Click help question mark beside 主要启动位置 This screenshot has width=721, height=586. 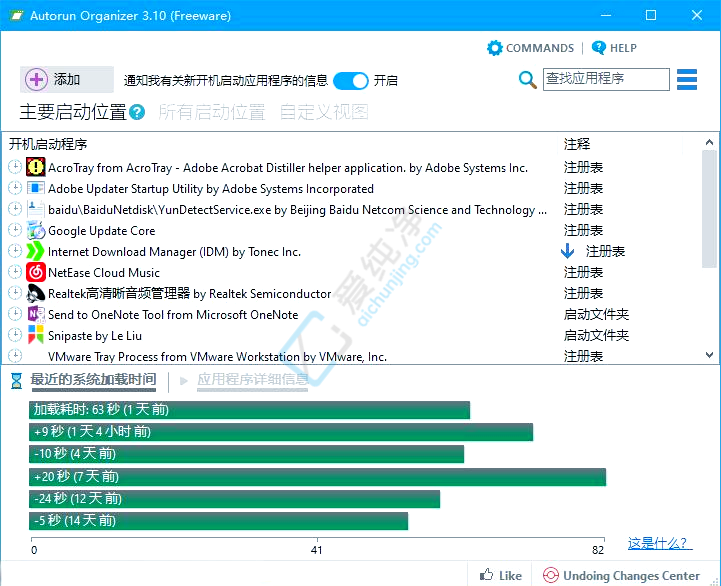coord(137,112)
